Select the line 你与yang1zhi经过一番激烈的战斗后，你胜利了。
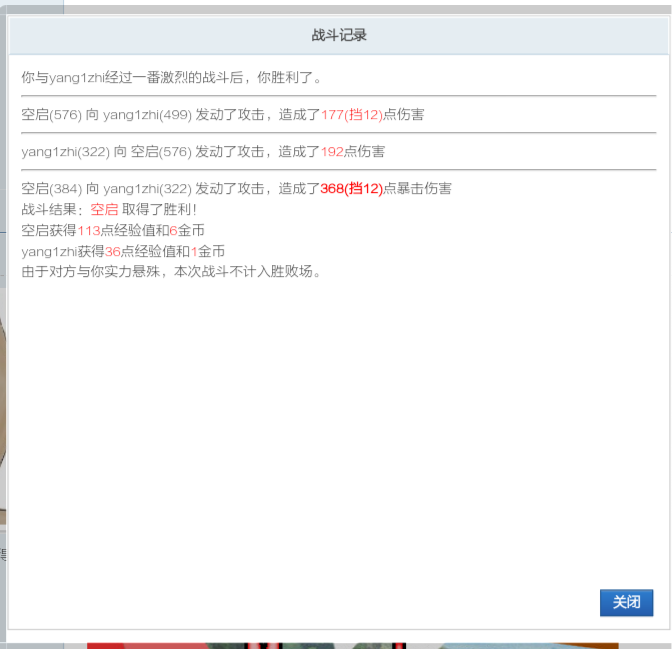 pyautogui.click(x=171, y=78)
